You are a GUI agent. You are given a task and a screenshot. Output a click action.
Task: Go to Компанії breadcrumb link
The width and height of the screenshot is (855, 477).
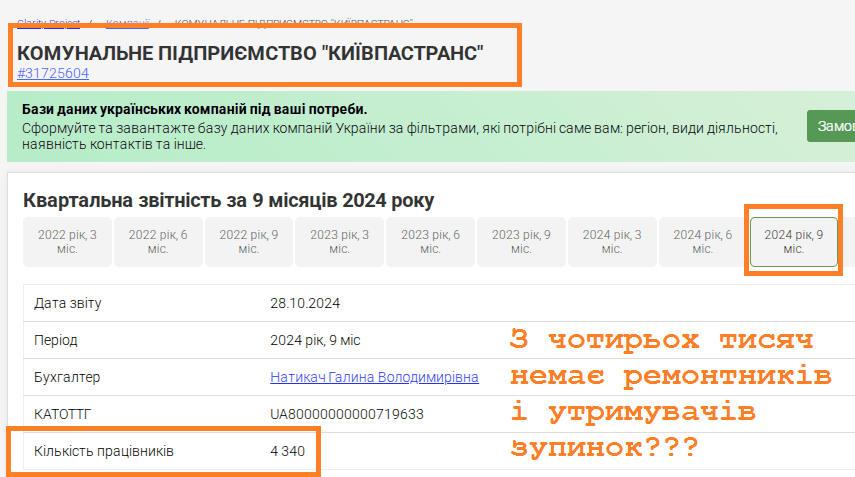tap(127, 22)
